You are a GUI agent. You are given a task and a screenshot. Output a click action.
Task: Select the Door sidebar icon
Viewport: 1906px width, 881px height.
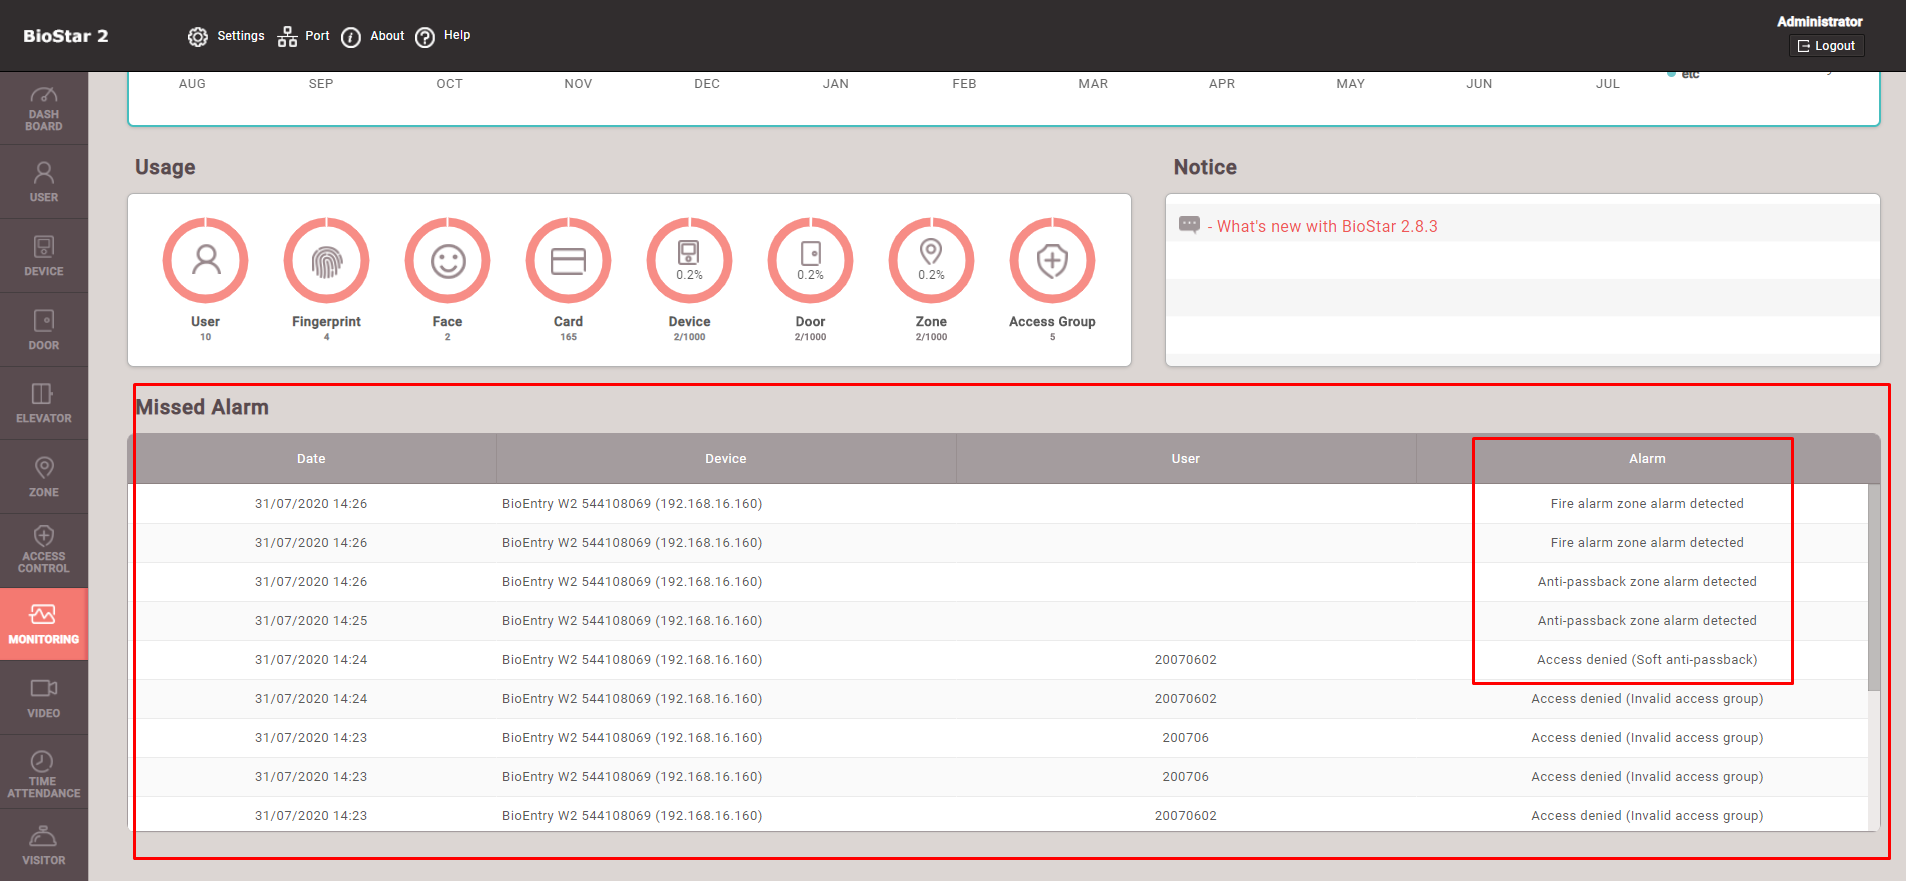[x=44, y=330]
